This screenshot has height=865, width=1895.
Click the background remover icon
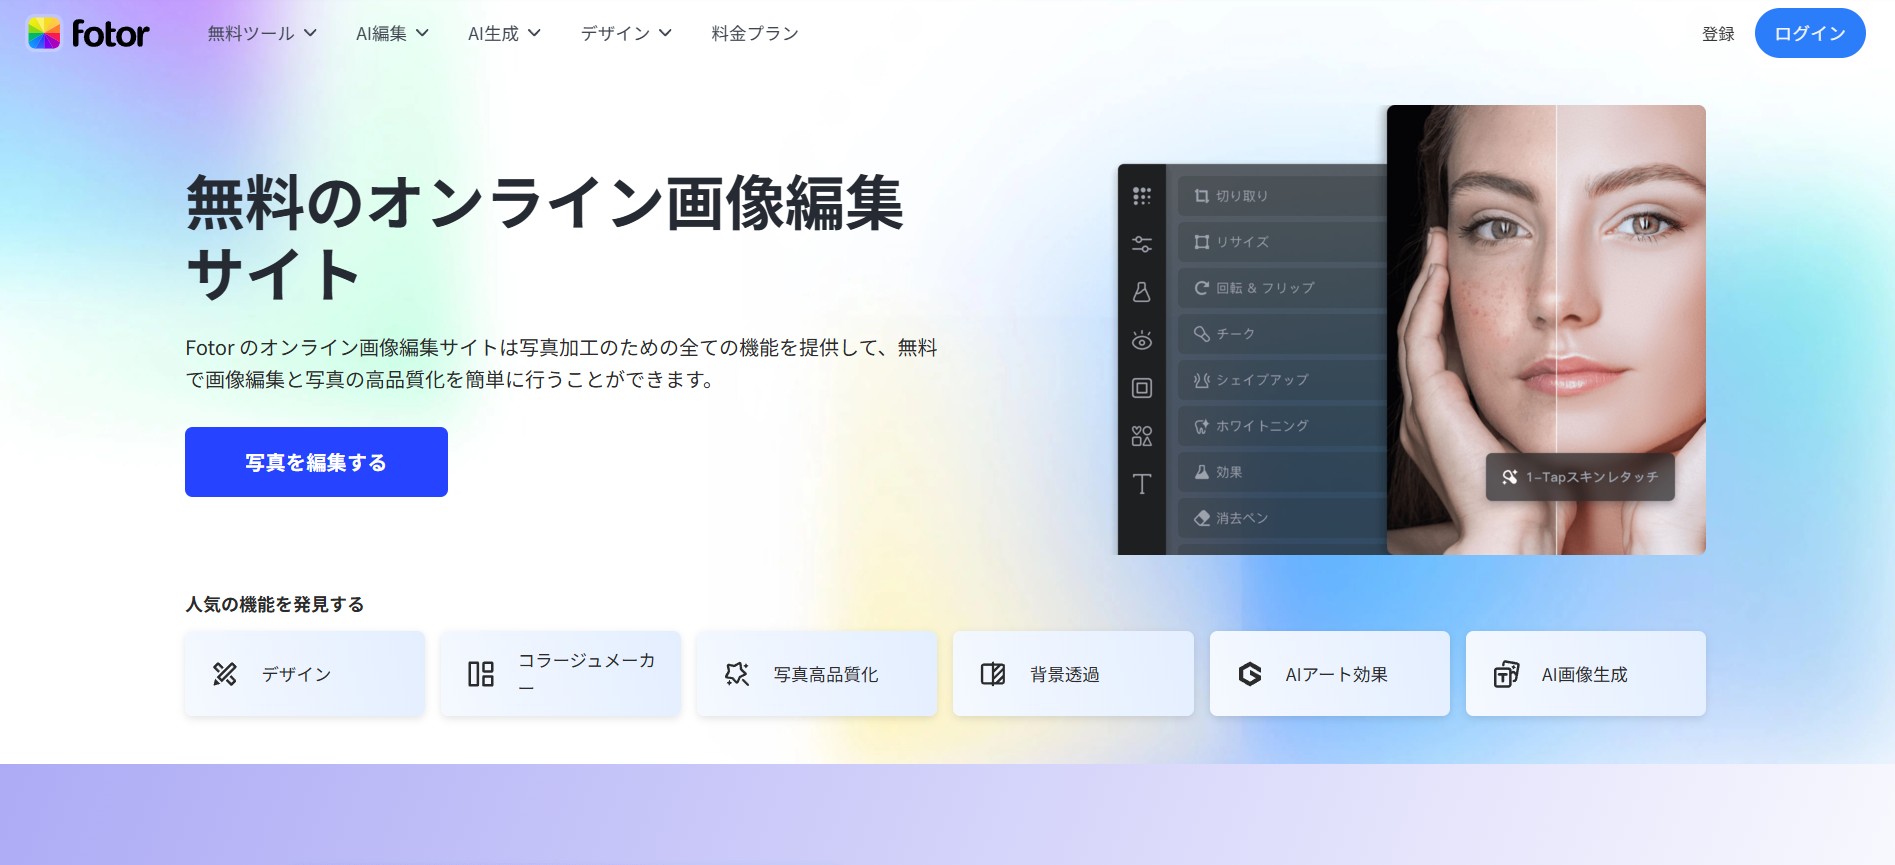coord(993,674)
